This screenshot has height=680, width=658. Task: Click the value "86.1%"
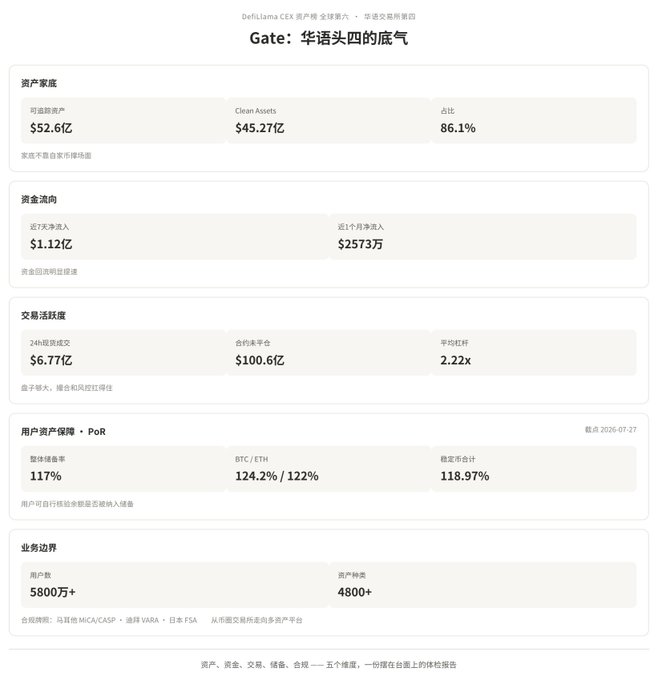tap(458, 128)
